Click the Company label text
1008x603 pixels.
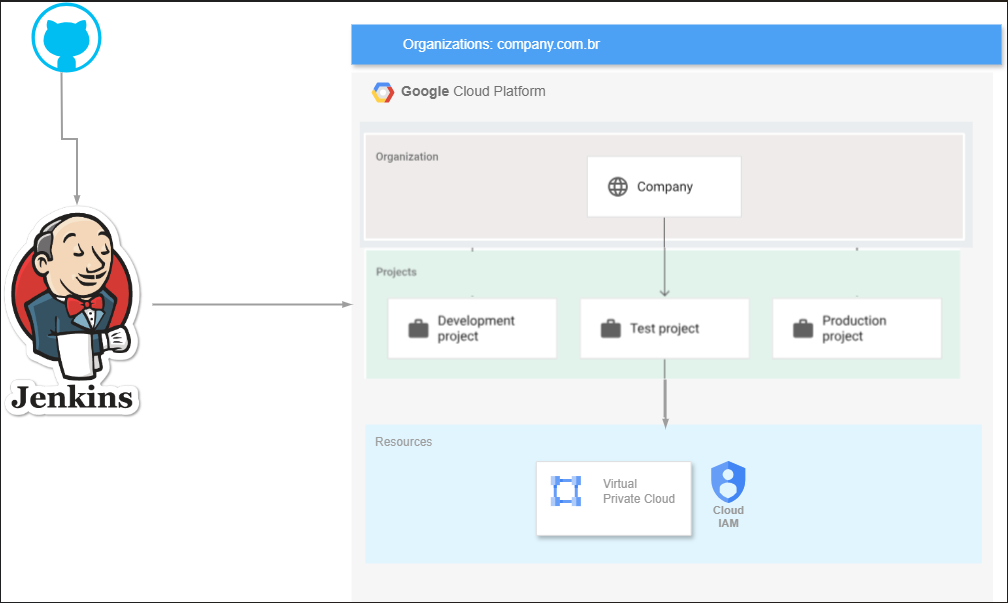[665, 187]
